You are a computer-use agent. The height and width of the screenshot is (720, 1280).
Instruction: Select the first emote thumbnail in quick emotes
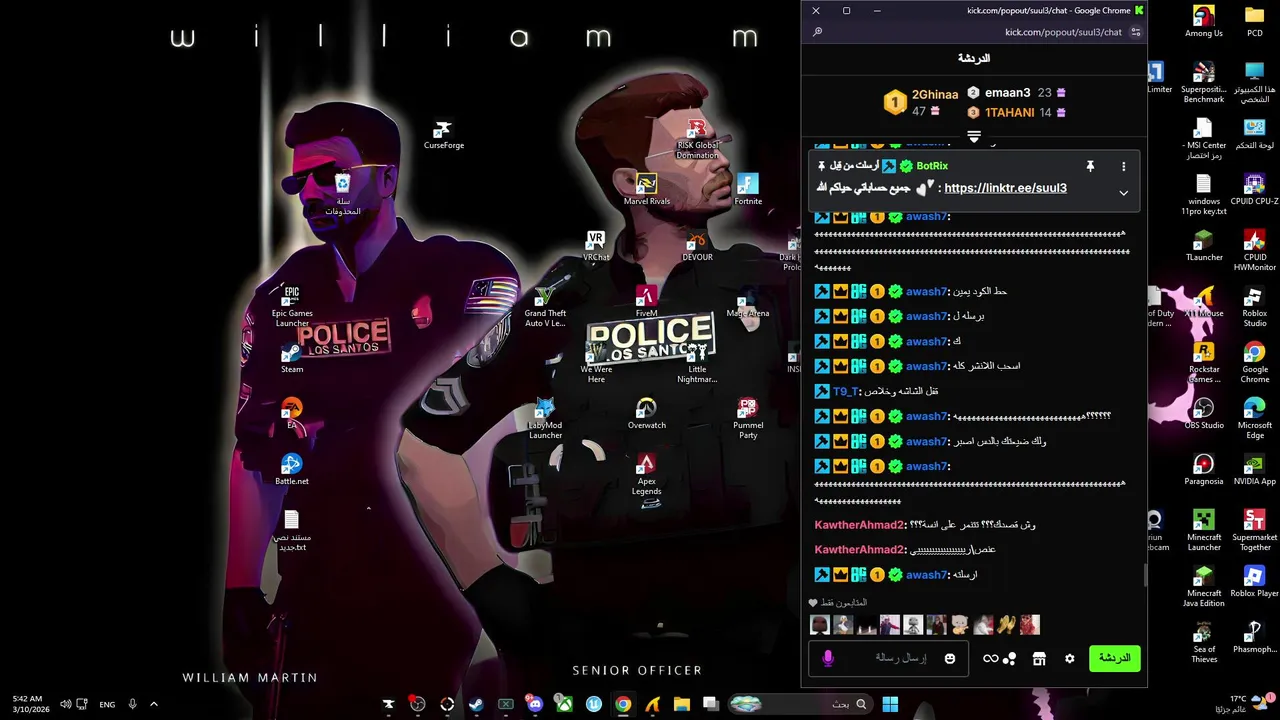pyautogui.click(x=820, y=626)
